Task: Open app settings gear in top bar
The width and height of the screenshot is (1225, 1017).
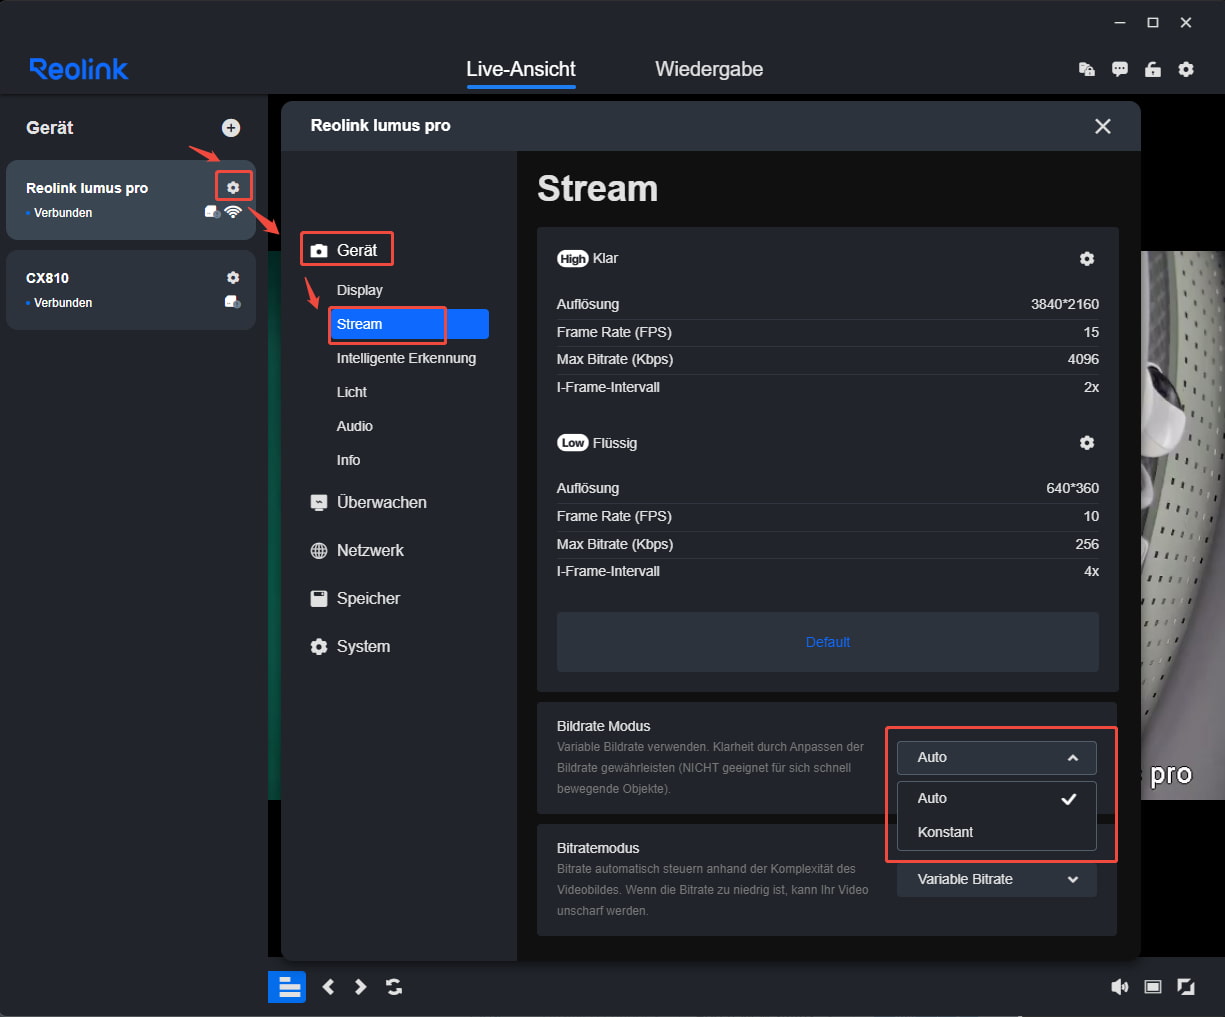Action: click(x=1186, y=69)
